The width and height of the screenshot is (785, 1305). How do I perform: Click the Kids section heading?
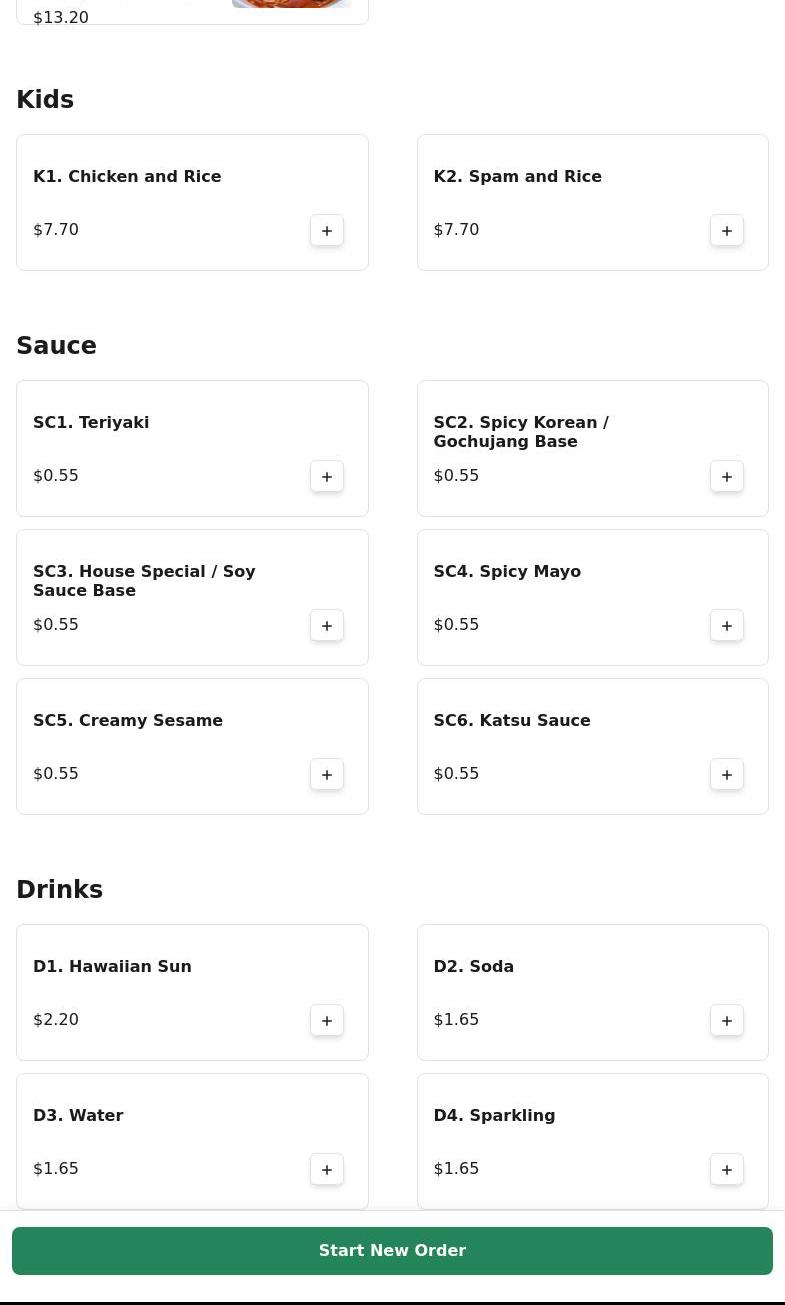(x=45, y=100)
